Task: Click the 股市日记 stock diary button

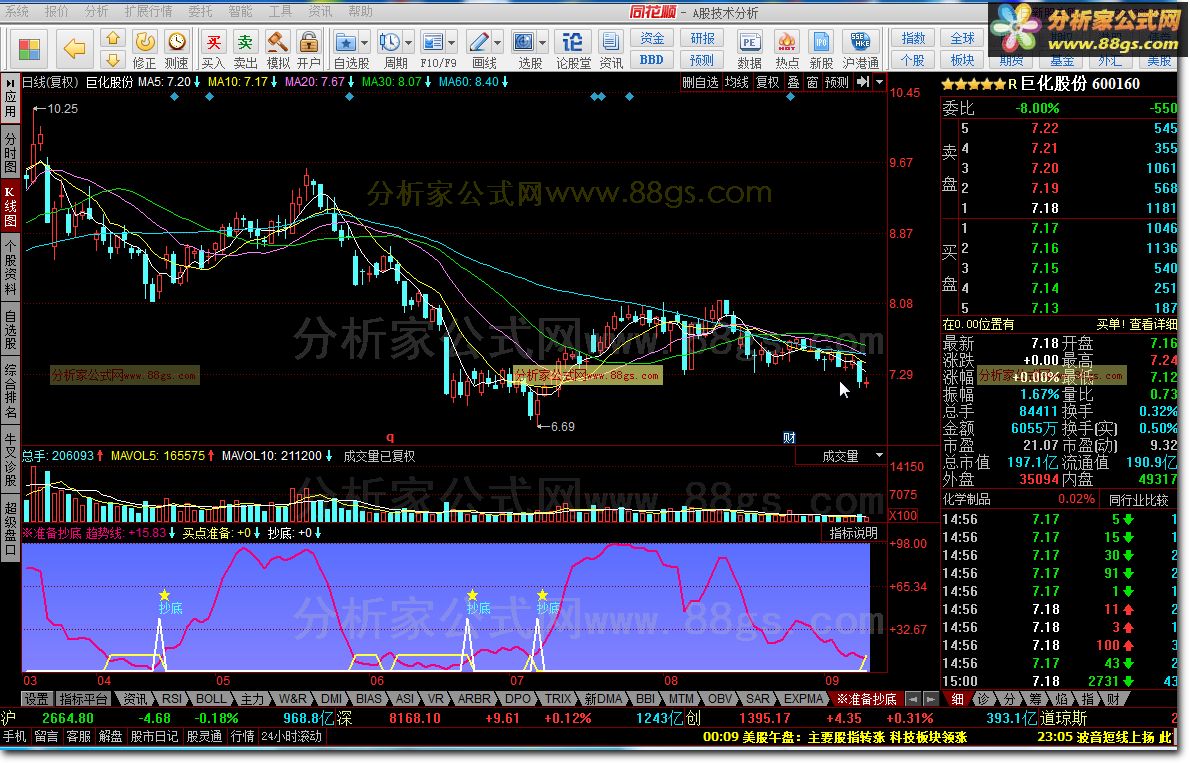Action: click(154, 736)
